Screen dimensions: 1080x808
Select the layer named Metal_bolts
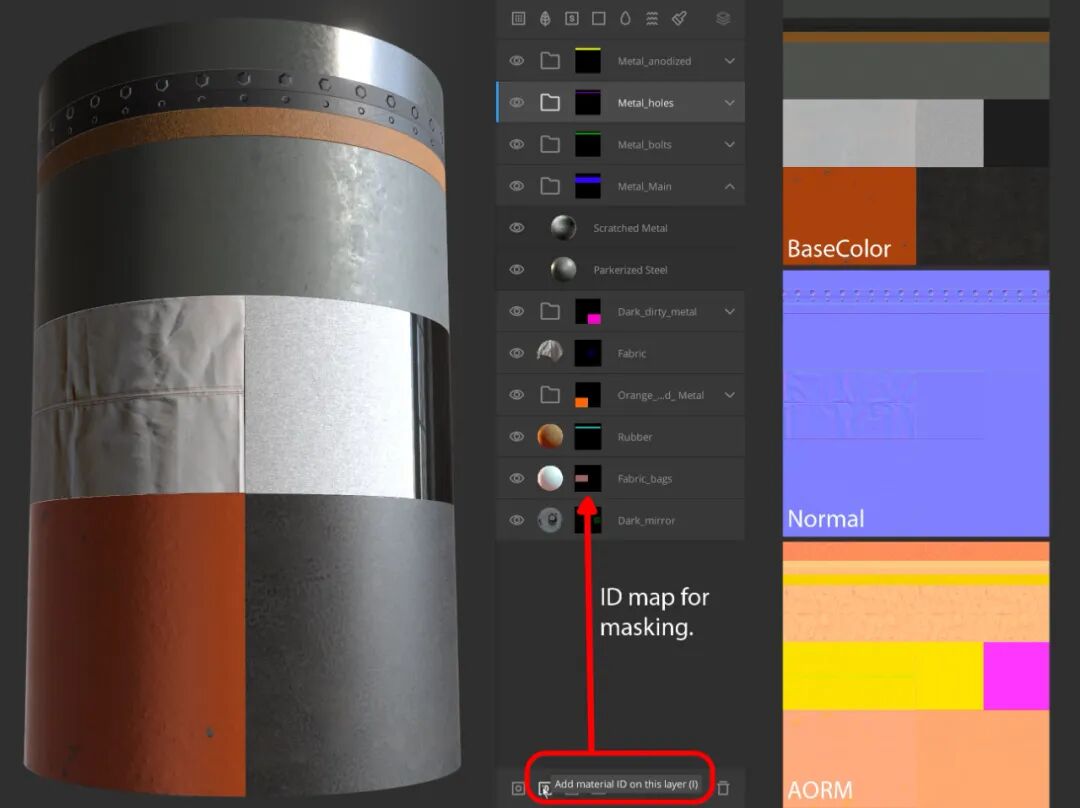(x=644, y=145)
